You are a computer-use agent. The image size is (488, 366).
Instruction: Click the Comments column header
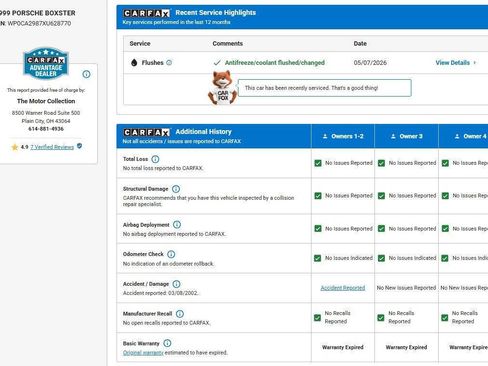click(x=228, y=44)
